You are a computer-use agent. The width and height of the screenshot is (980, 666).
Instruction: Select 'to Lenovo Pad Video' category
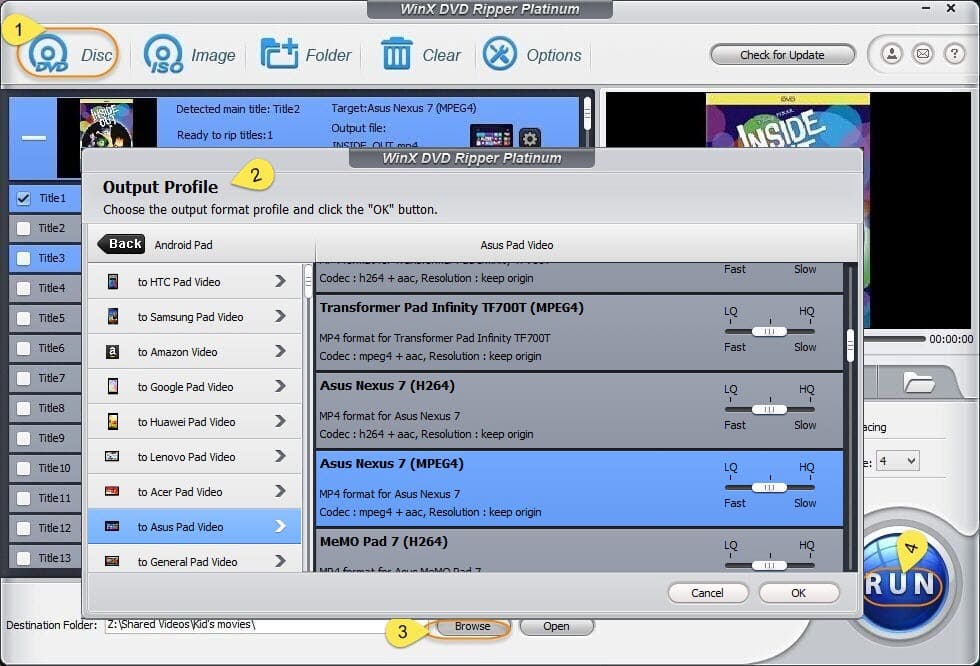point(194,457)
